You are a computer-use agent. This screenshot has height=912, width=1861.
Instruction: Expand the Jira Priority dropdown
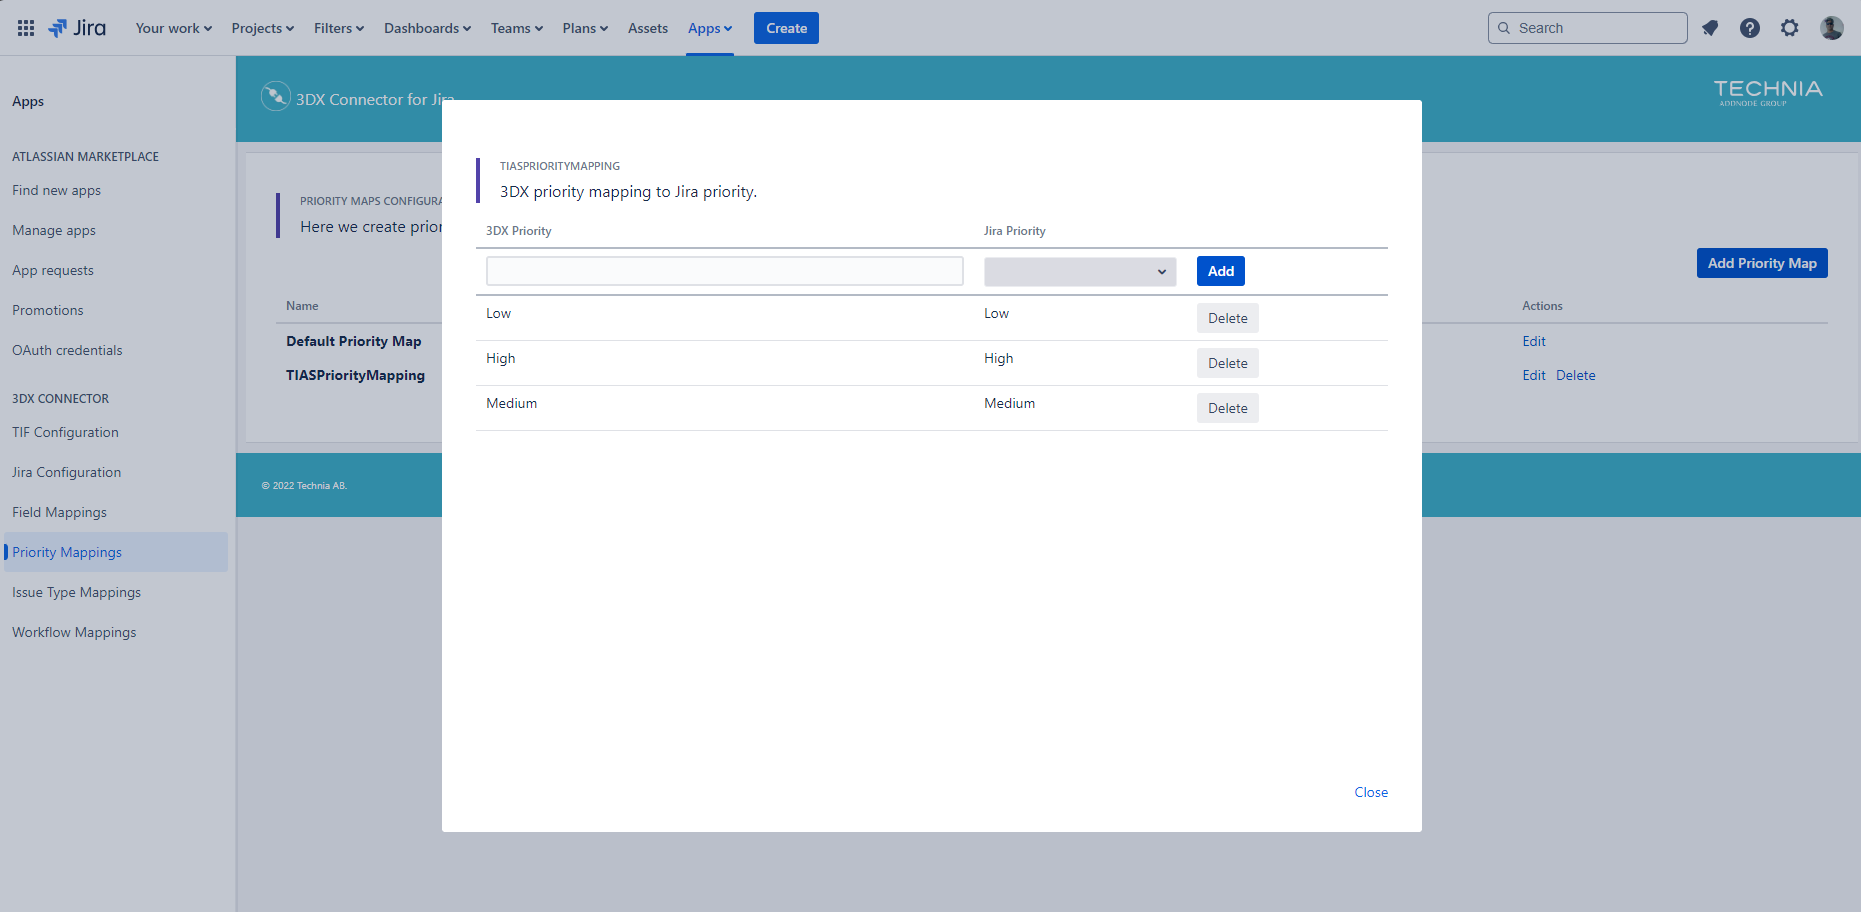pos(1079,272)
